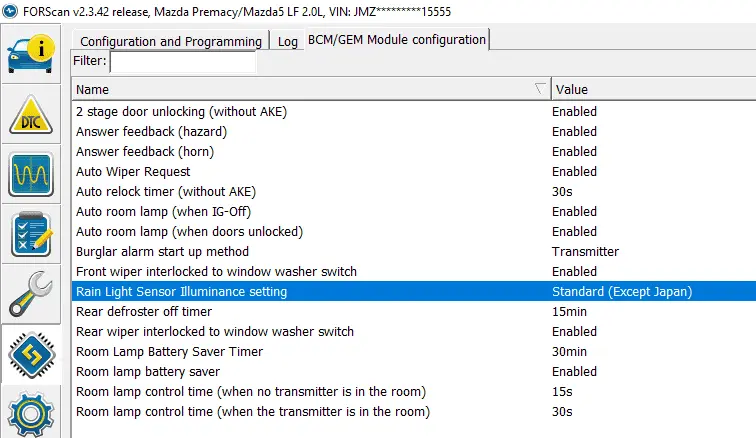Image resolution: width=756 pixels, height=438 pixels.
Task: Sort by the Name column header
Action: (300, 89)
